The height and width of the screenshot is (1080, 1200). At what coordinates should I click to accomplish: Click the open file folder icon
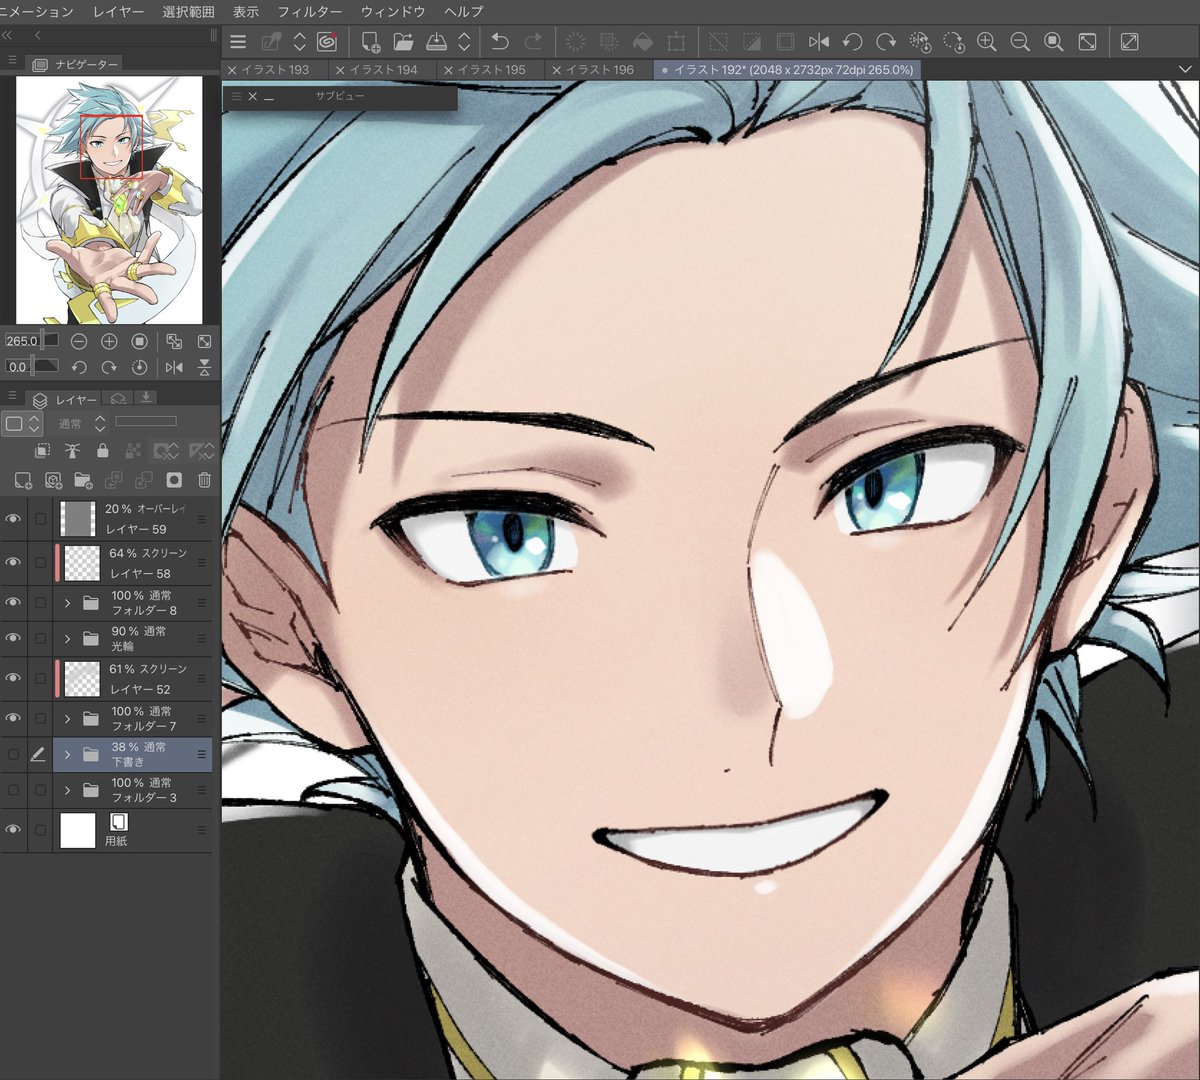pos(403,42)
